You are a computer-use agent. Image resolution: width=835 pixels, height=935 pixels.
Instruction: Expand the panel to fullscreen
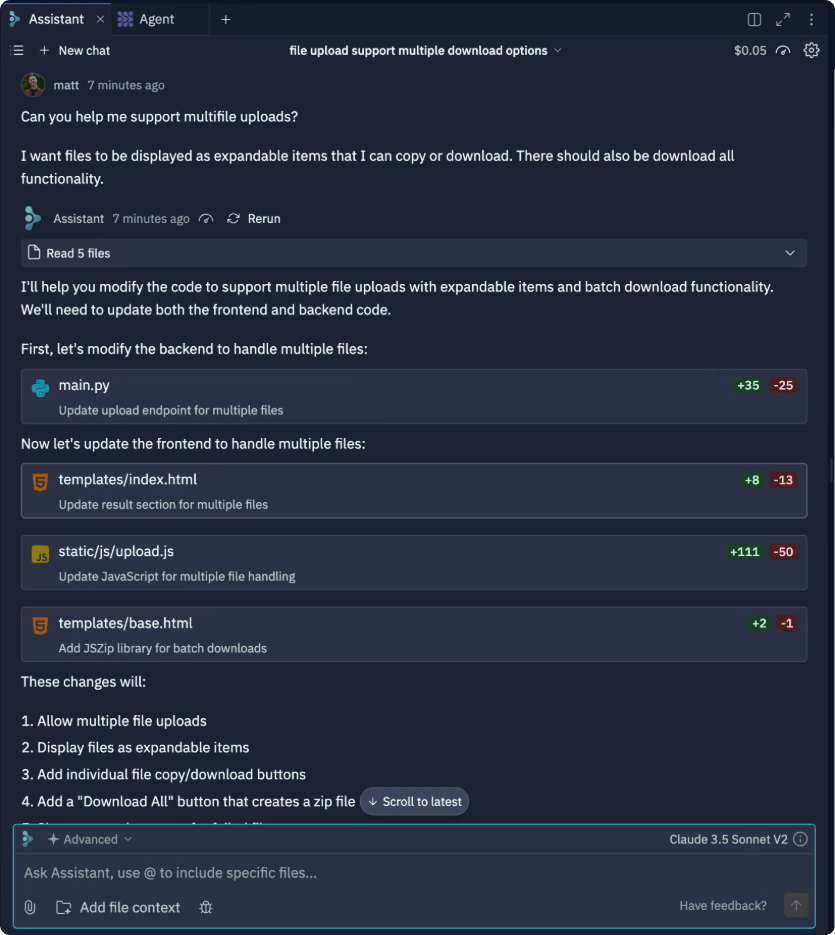pos(783,19)
